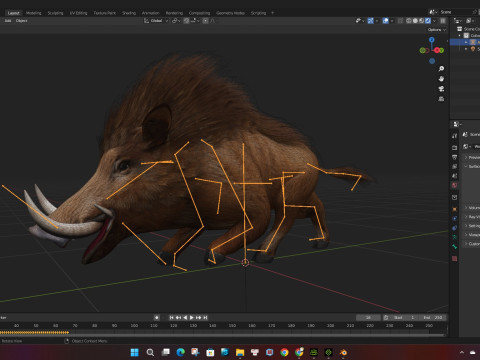The height and width of the screenshot is (360, 480).
Task: Toggle pin scene in properties header
Action: click(475, 12)
